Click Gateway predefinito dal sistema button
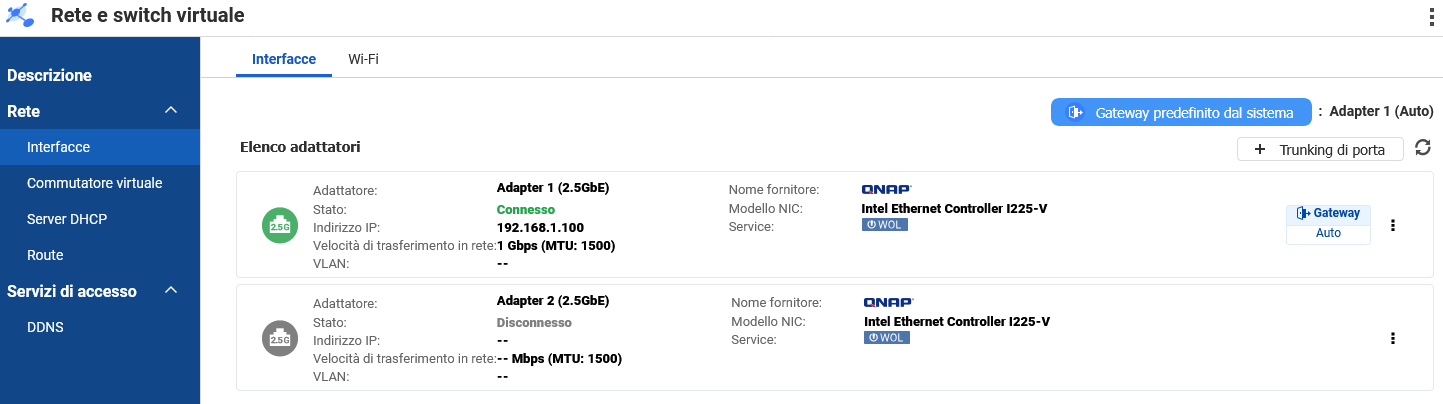1443x404 pixels. (1180, 112)
